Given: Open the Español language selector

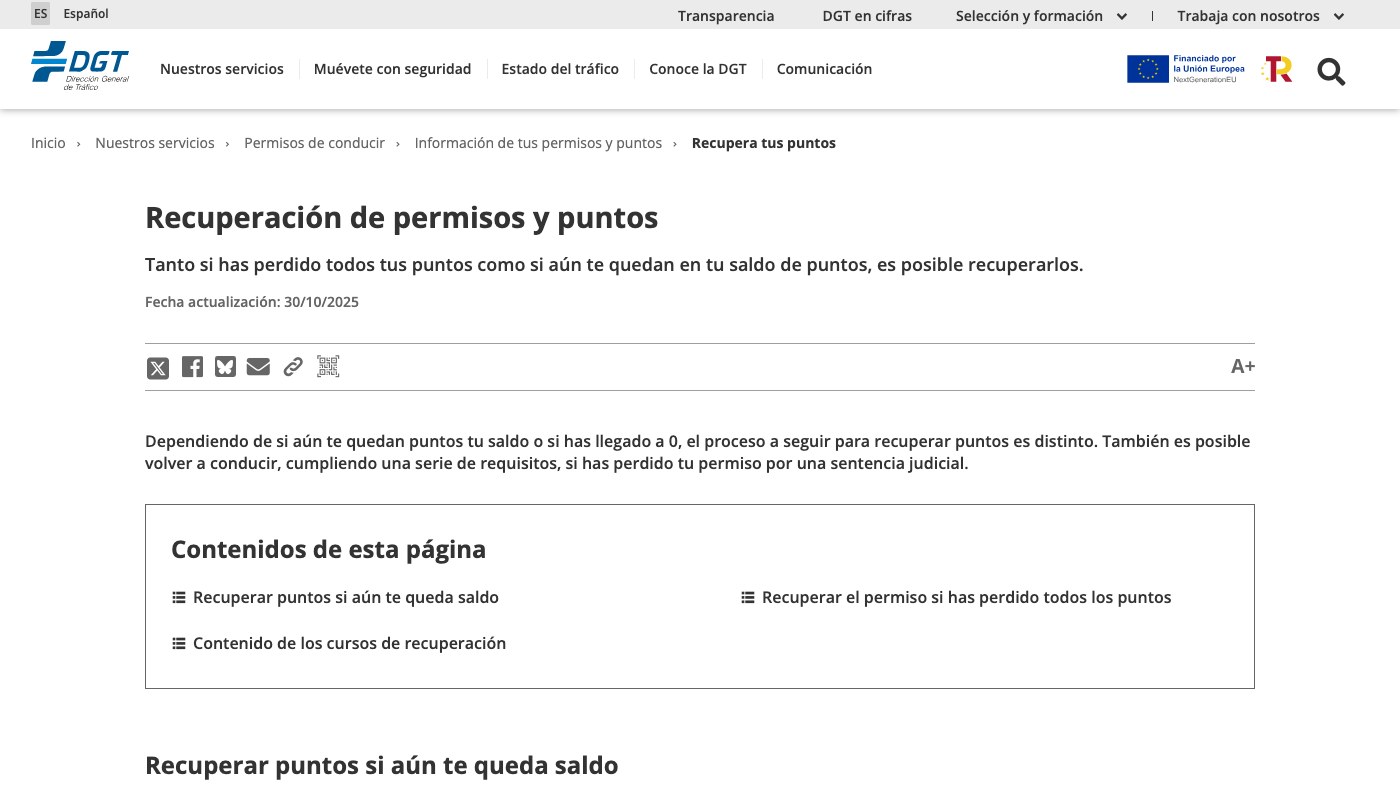Looking at the screenshot, I should tap(86, 14).
